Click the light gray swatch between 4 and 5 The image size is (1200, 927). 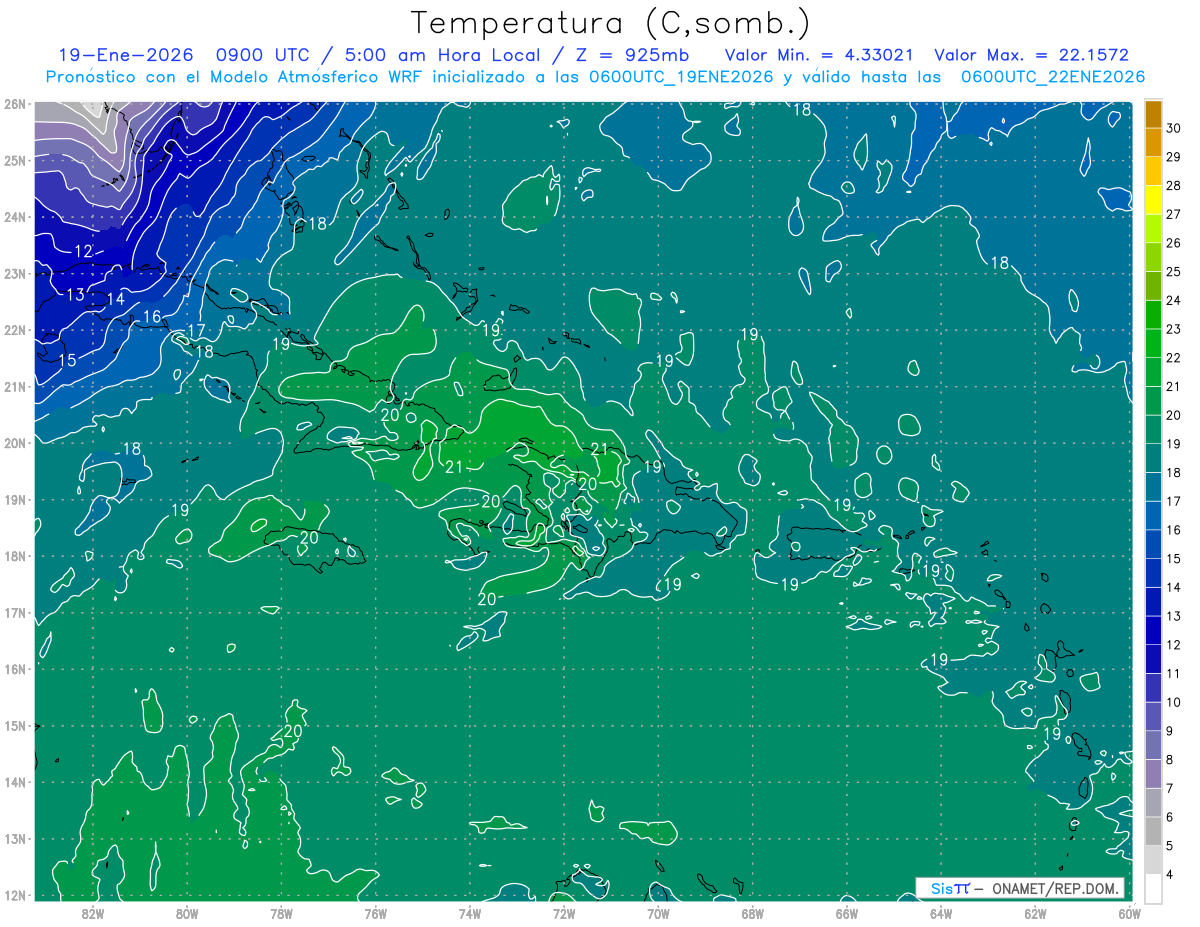[1153, 860]
